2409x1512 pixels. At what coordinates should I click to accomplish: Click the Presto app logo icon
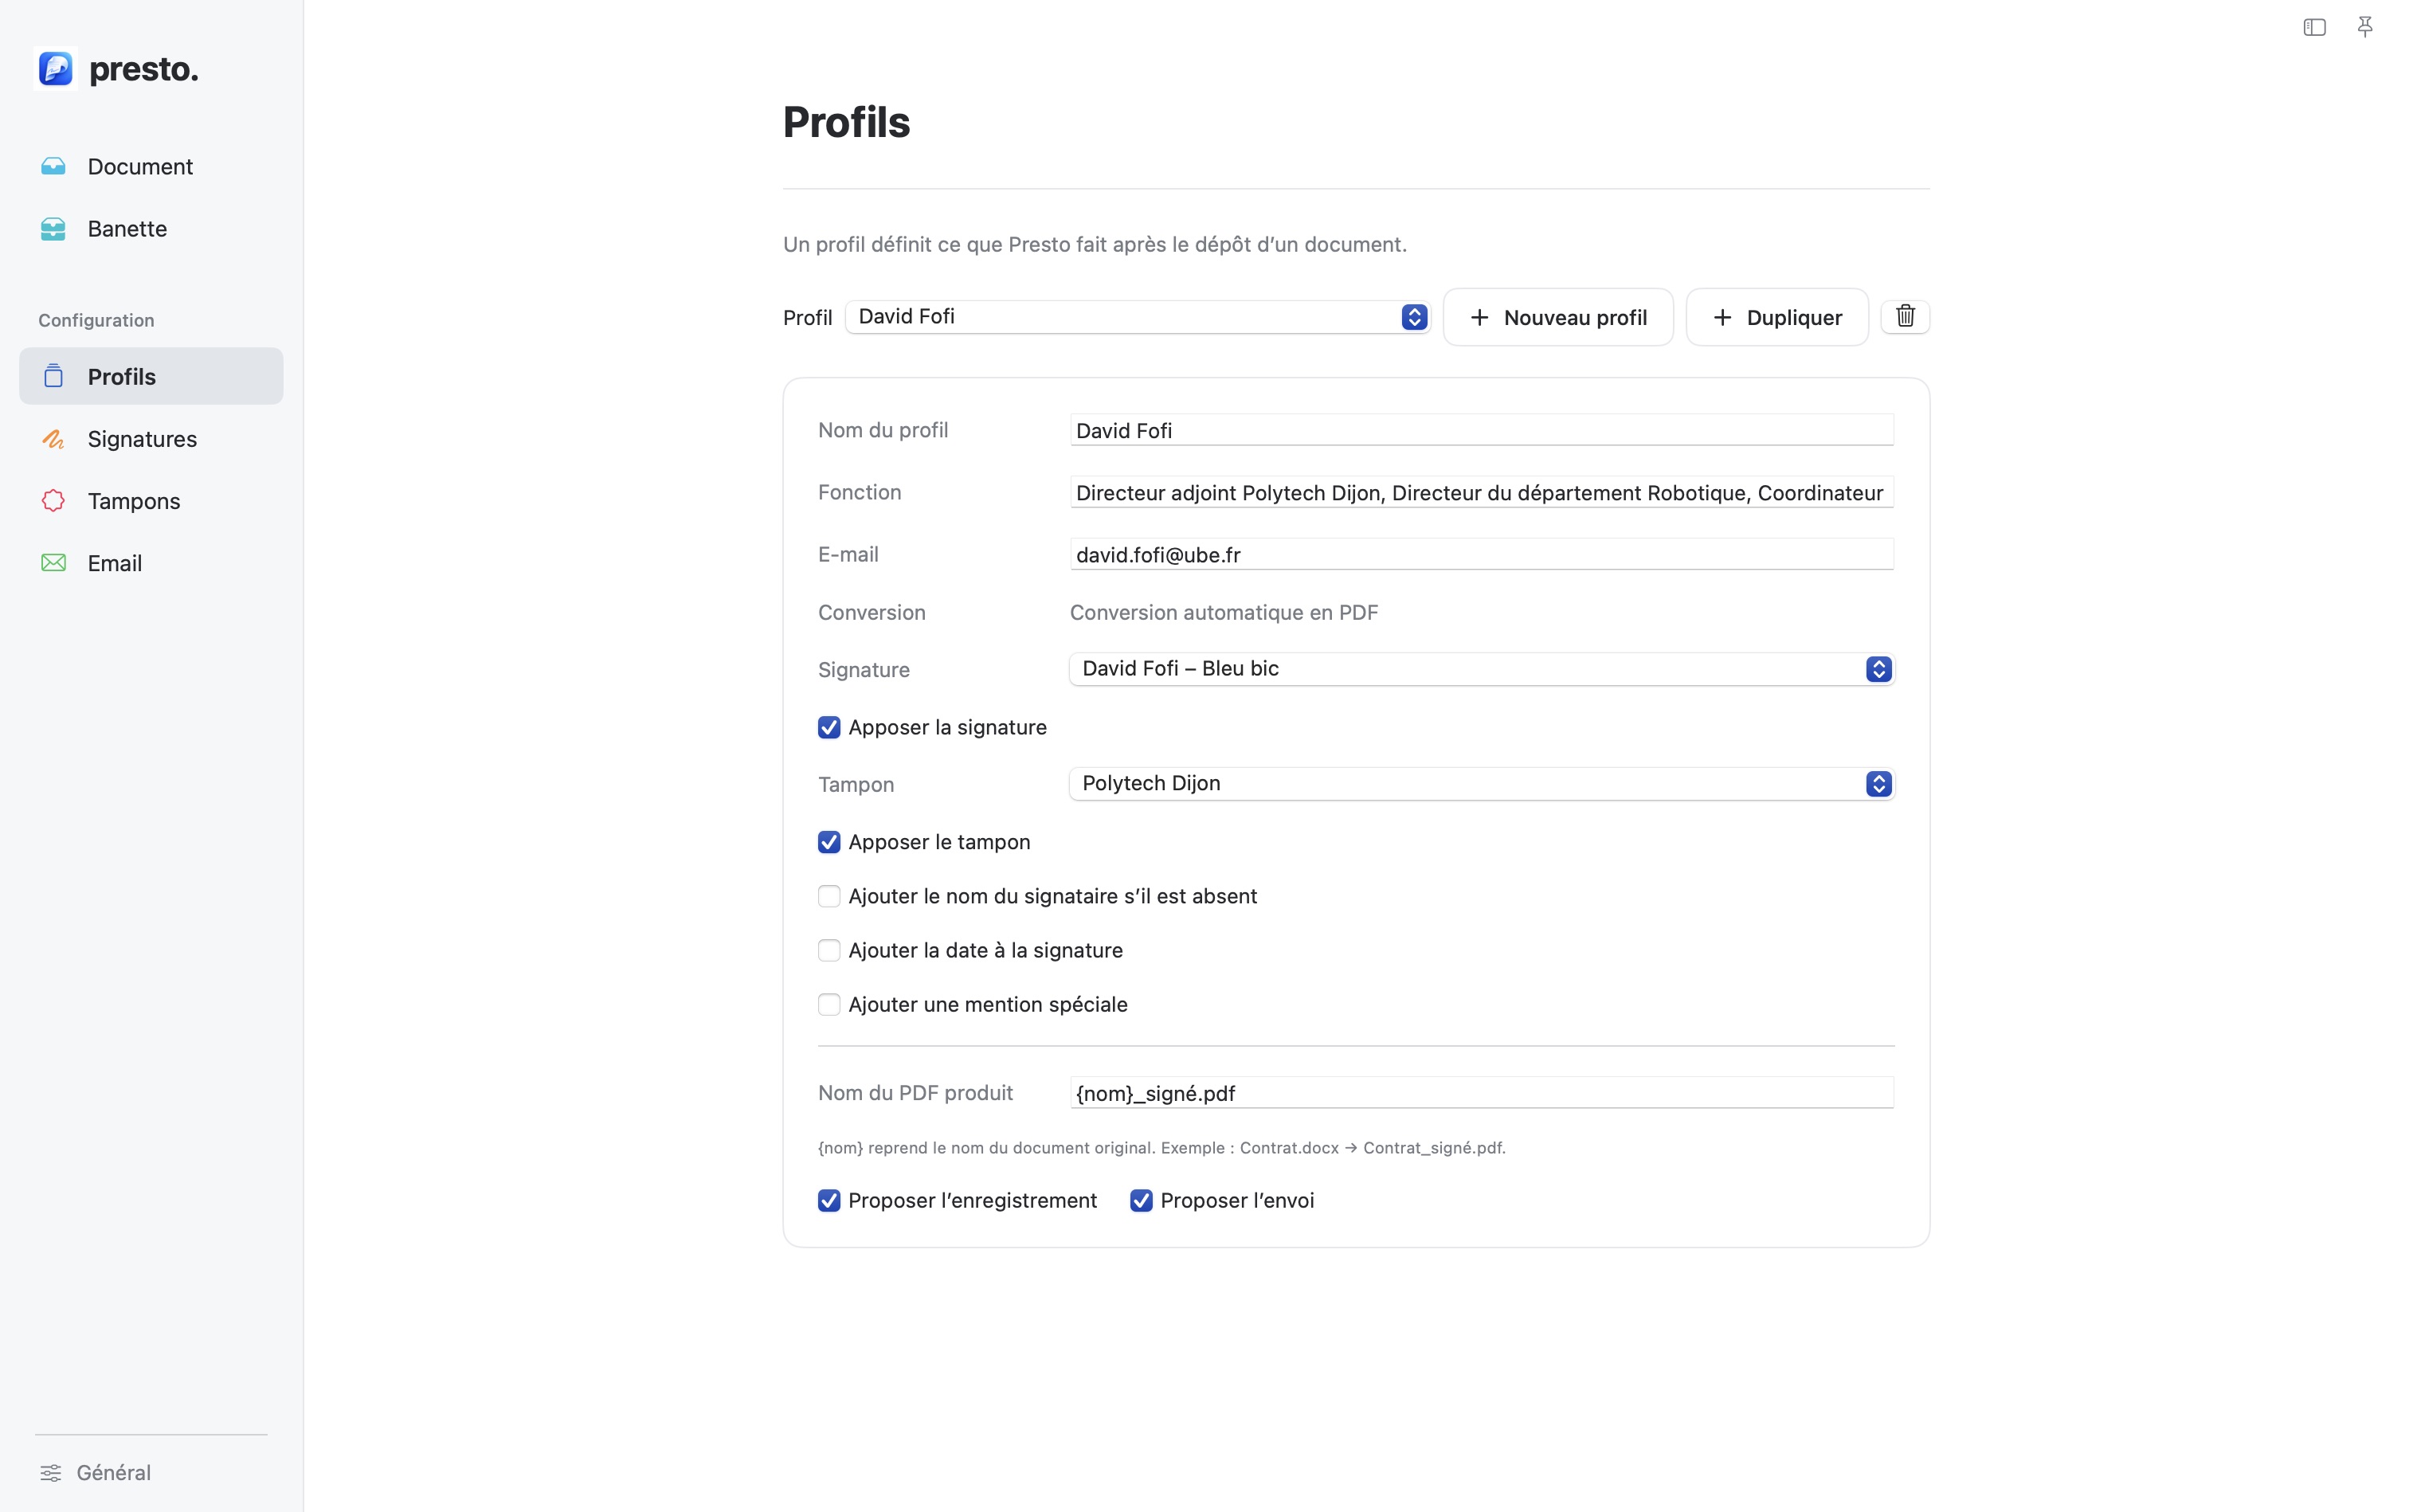tap(55, 68)
